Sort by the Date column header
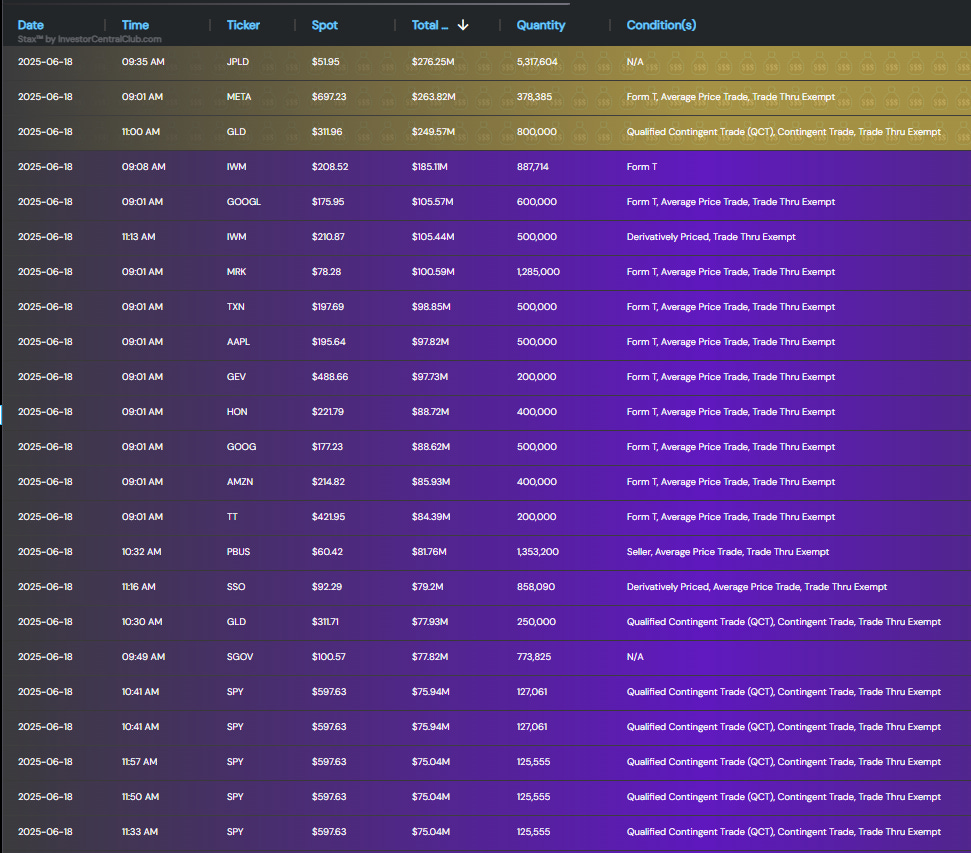Image resolution: width=971 pixels, height=853 pixels. (30, 25)
